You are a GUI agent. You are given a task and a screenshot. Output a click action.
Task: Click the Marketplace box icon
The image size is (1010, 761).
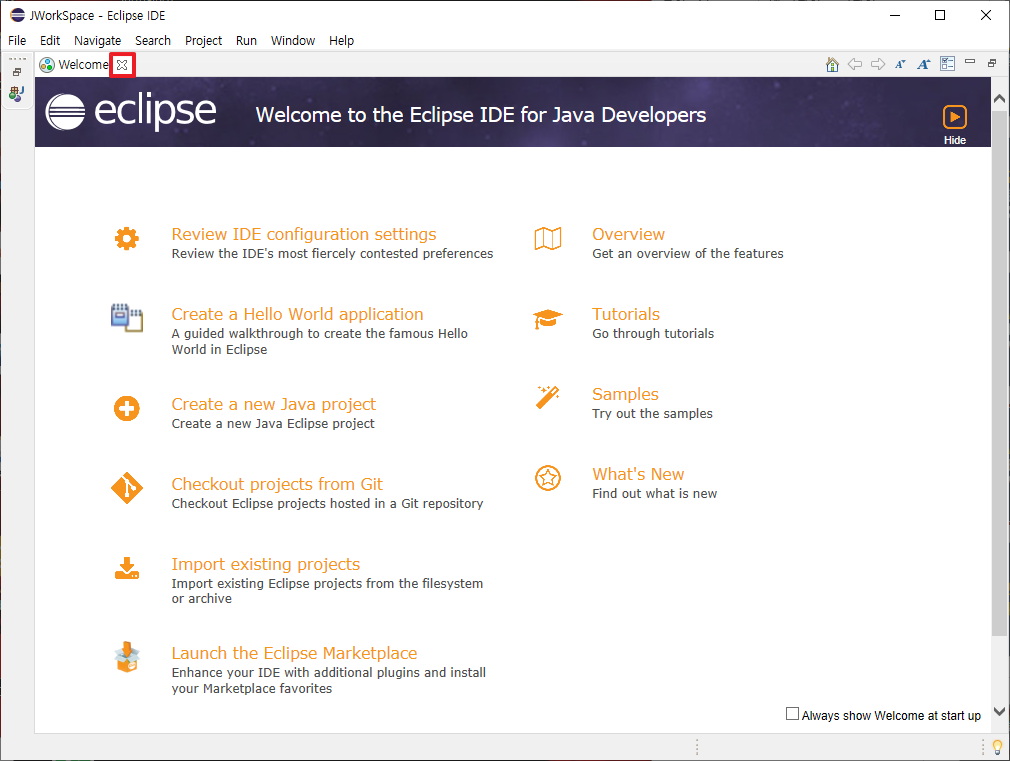pos(127,657)
